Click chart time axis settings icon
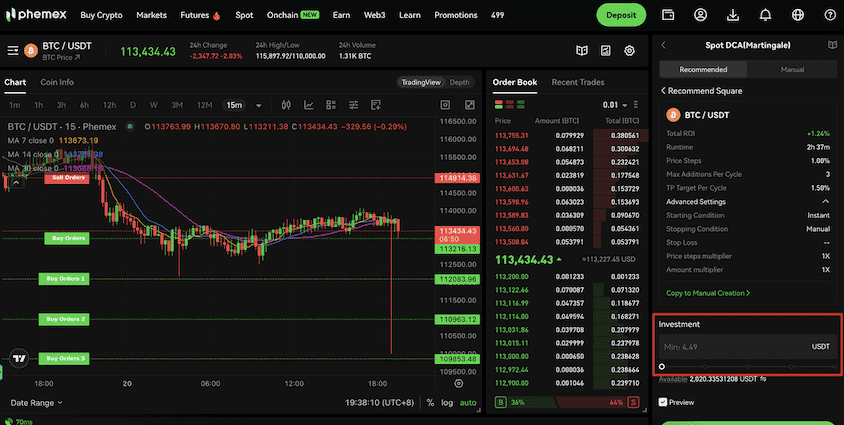Image resolution: width=844 pixels, height=425 pixels. tap(459, 384)
